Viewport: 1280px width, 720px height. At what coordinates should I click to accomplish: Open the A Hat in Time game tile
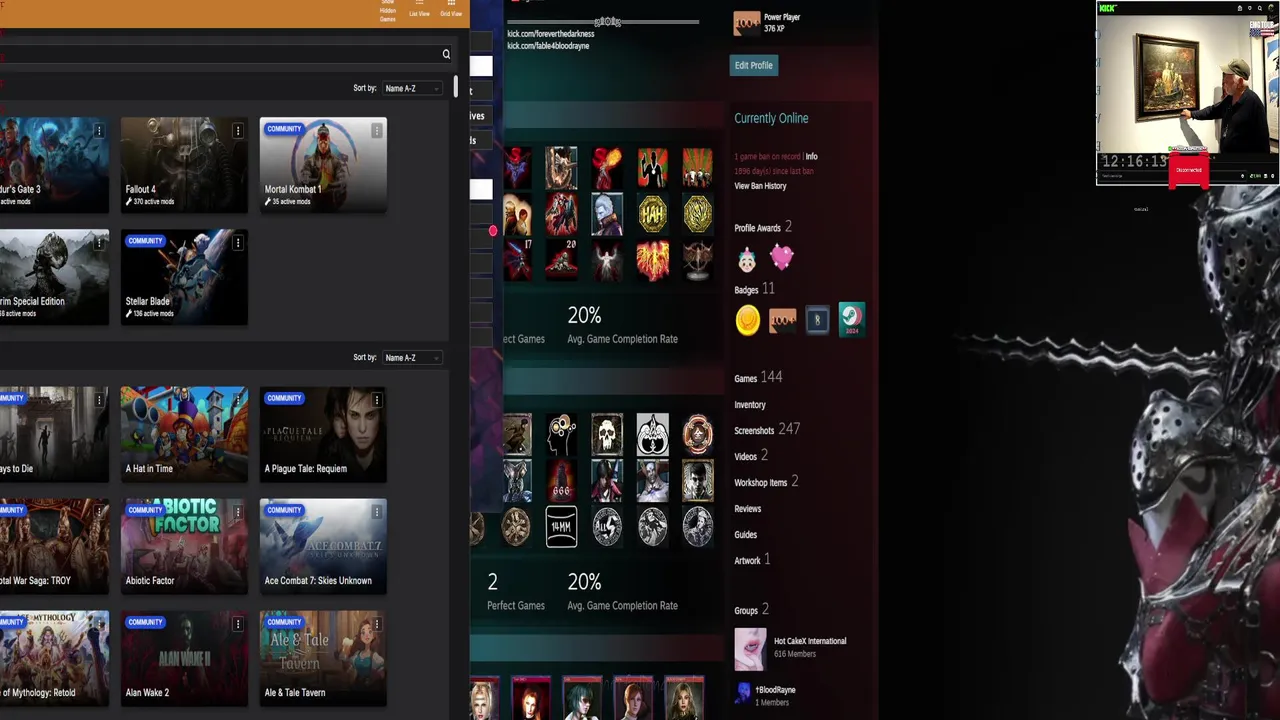[184, 434]
